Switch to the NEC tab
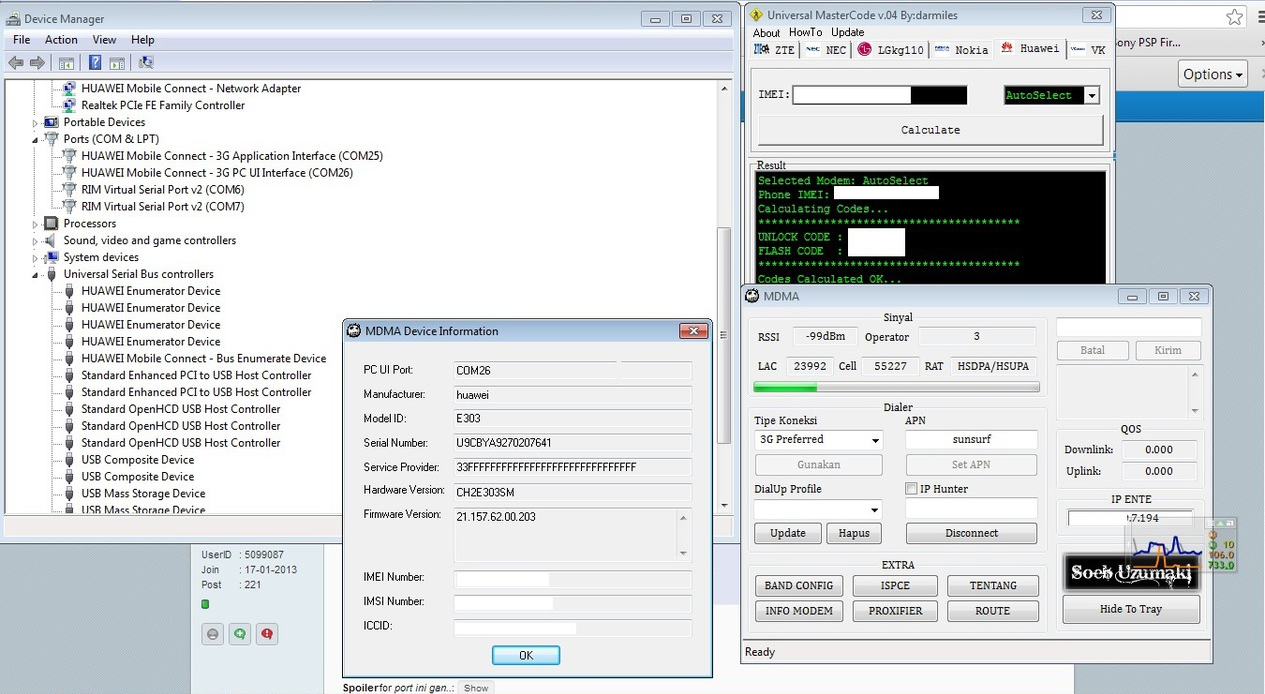The width and height of the screenshot is (1265, 694). pyautogui.click(x=827, y=50)
